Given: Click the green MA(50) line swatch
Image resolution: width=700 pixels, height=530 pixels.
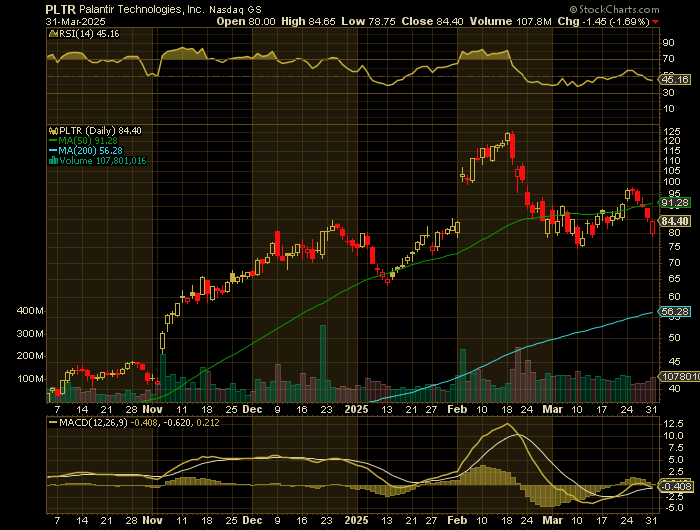Looking at the screenshot, I should tap(54, 141).
